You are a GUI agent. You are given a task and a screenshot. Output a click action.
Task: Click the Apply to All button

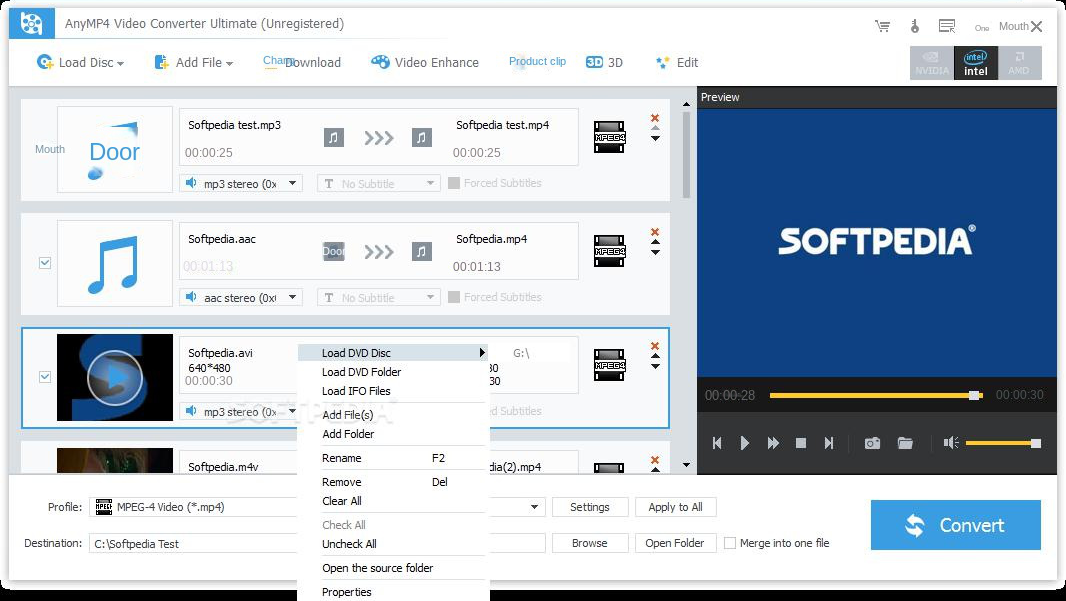675,507
